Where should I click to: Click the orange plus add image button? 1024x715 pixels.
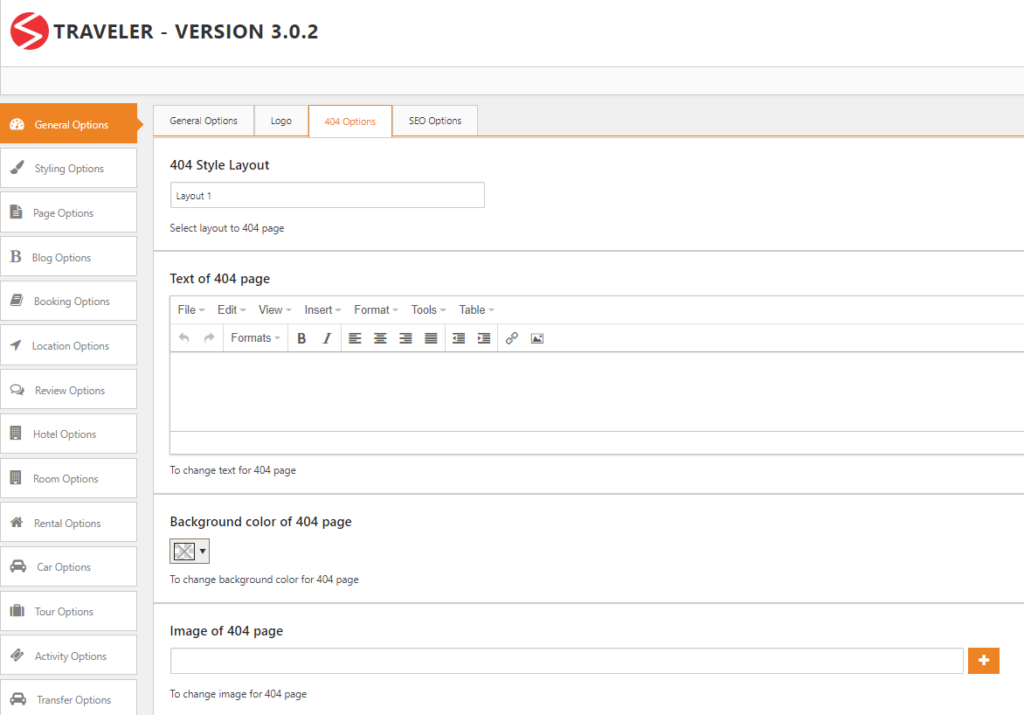tap(983, 661)
